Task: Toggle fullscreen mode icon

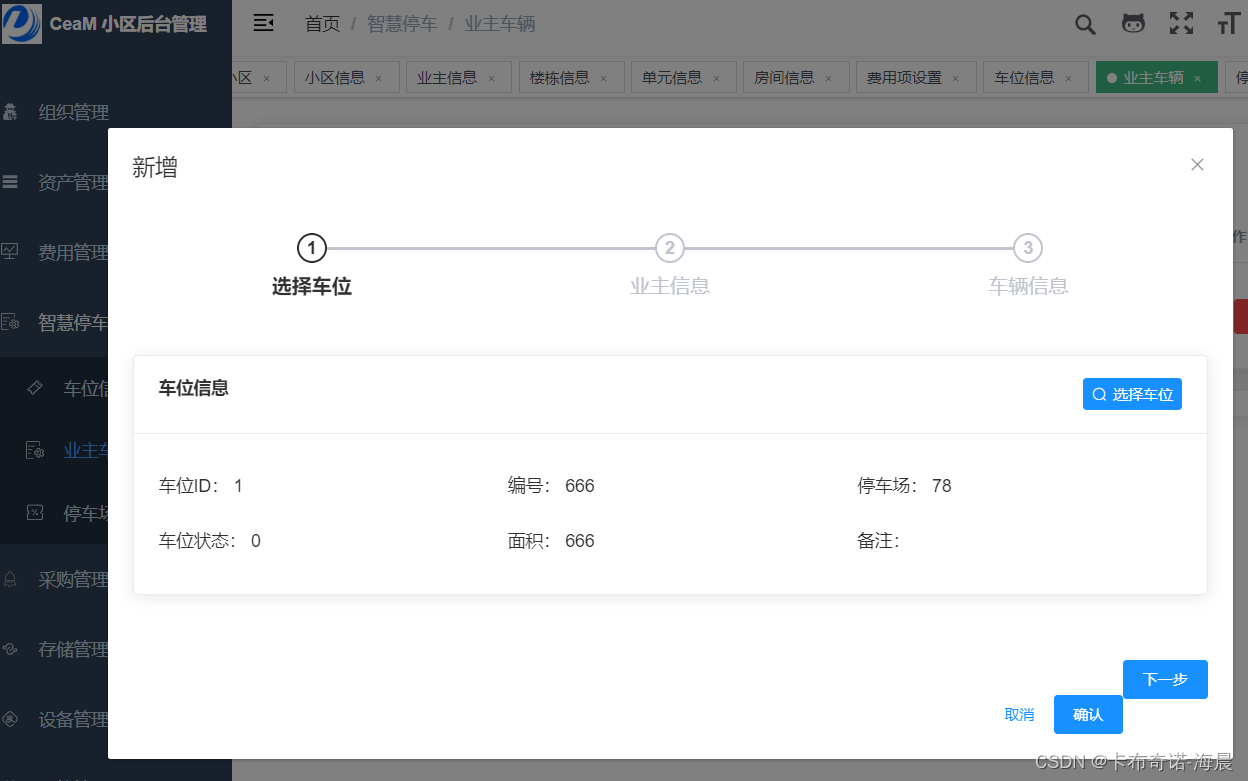Action: pyautogui.click(x=1182, y=24)
